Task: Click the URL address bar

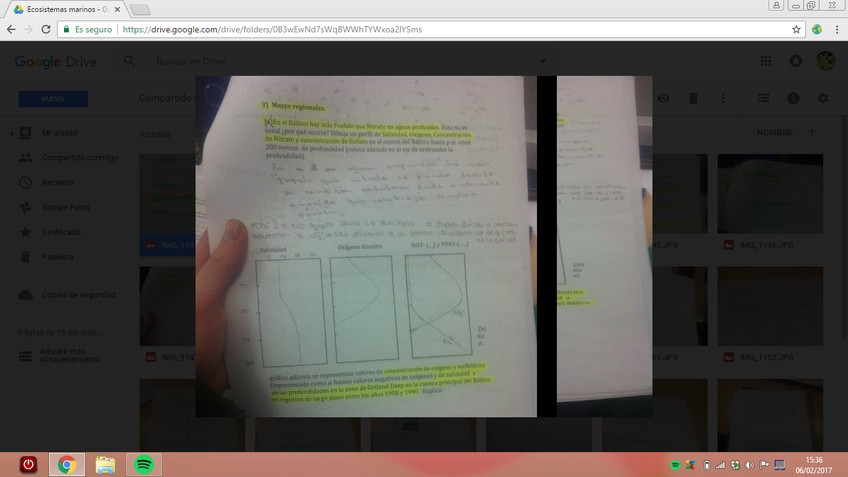Action: point(433,30)
